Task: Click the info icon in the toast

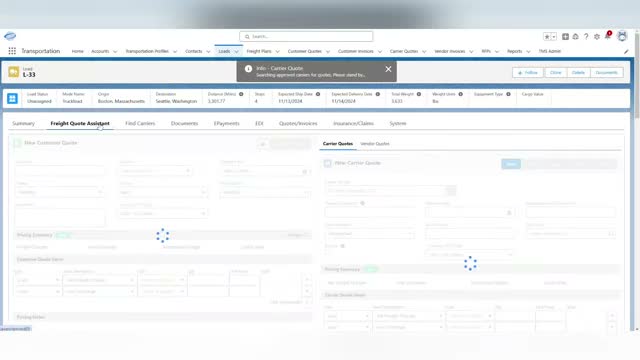Action: coord(248,69)
